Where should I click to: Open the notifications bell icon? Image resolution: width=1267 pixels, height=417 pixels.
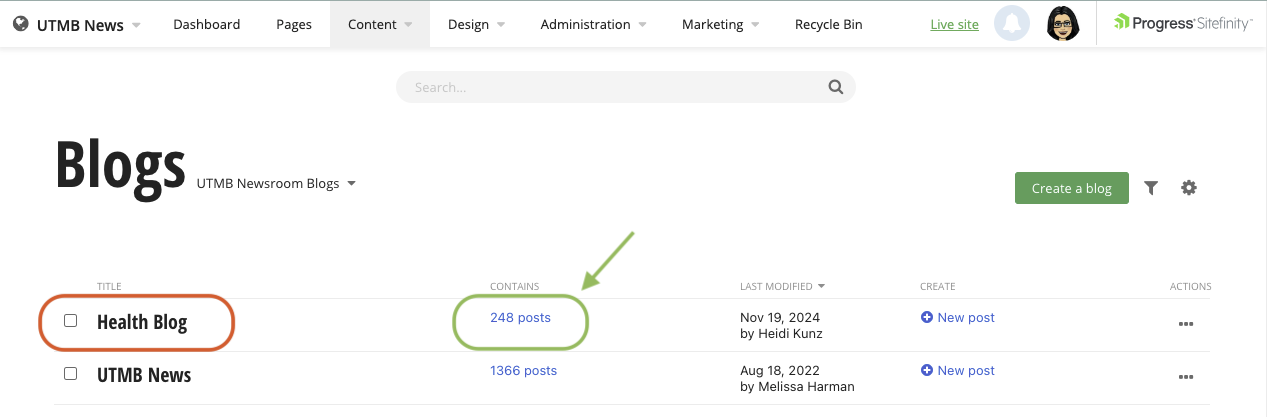1012,24
